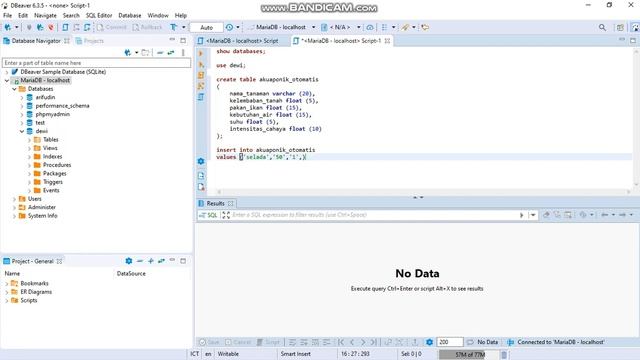The height and width of the screenshot is (360, 640).
Task: Open the SQL Editor menu
Action: 99,15
